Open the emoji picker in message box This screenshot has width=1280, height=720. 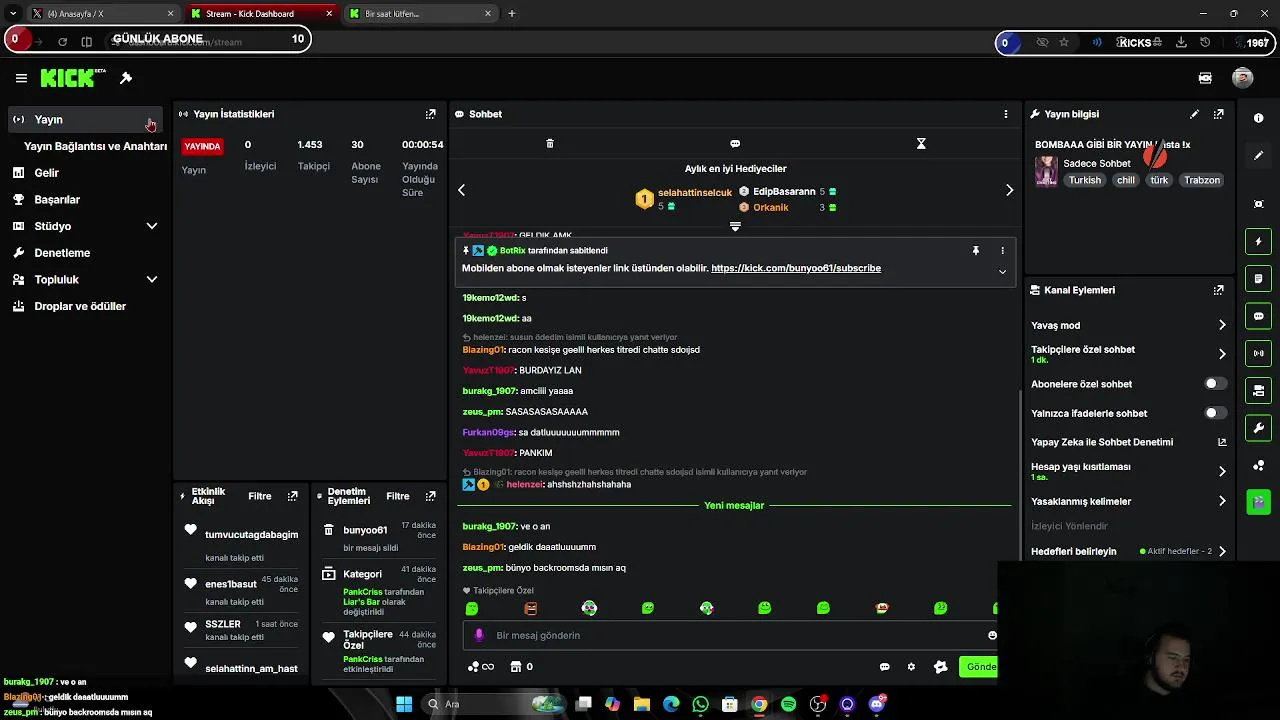click(992, 635)
